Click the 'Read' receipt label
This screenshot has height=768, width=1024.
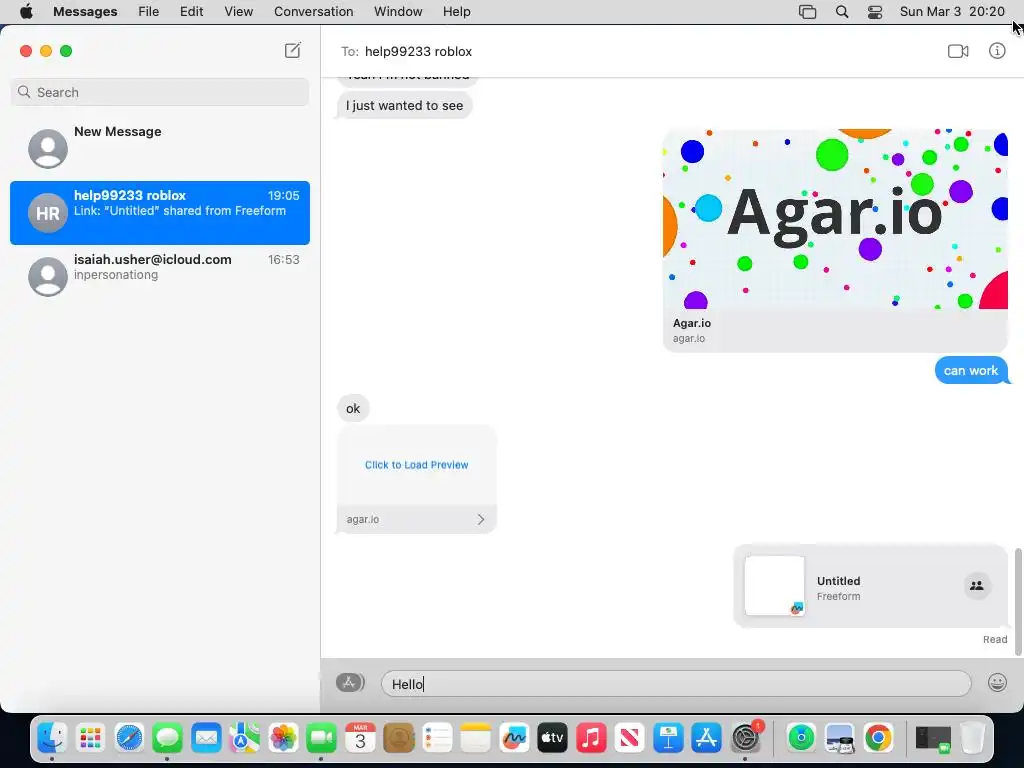click(995, 639)
